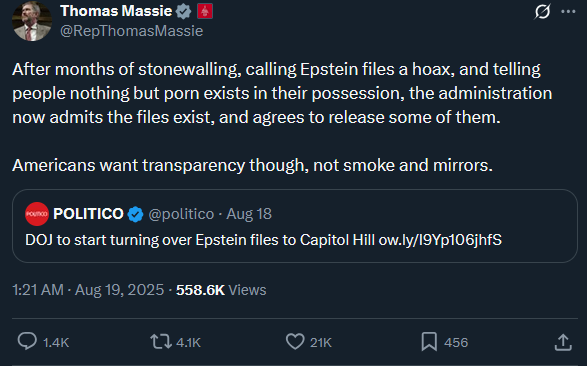Open the three-dot more options menu
This screenshot has width=587, height=366.
[568, 12]
